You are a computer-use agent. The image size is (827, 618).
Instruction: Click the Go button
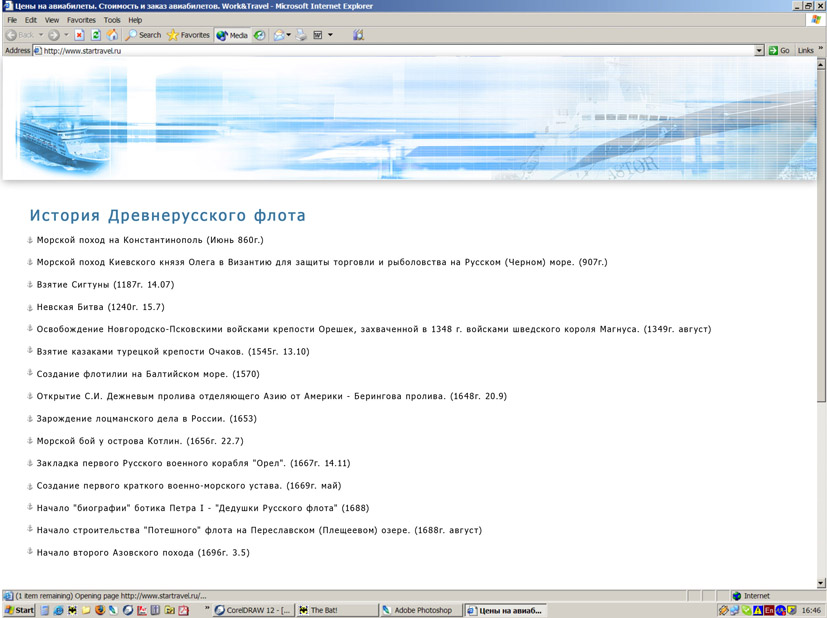tap(779, 51)
